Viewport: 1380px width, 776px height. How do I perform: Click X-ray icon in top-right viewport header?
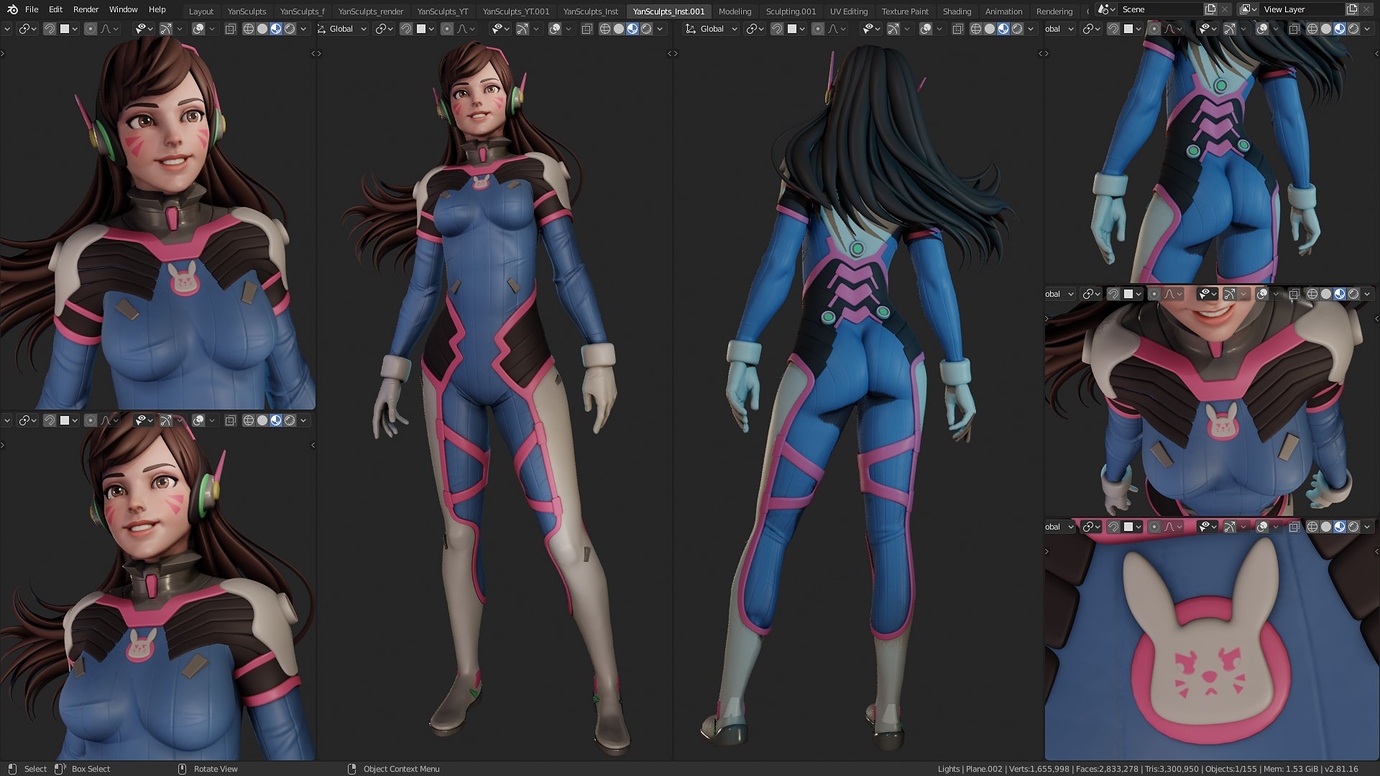pos(1295,29)
